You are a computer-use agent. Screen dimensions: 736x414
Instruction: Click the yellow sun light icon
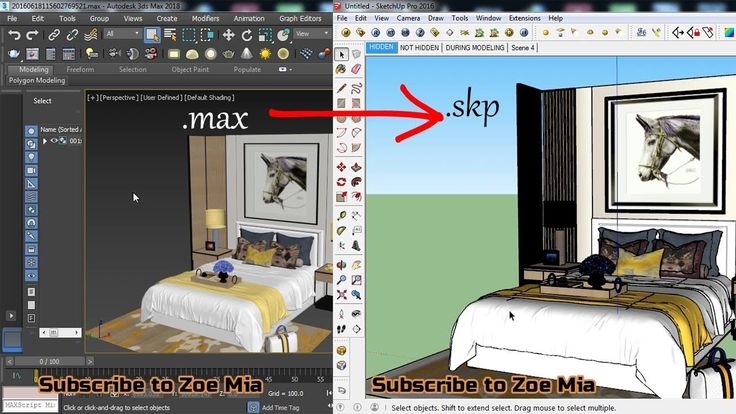coord(265,54)
